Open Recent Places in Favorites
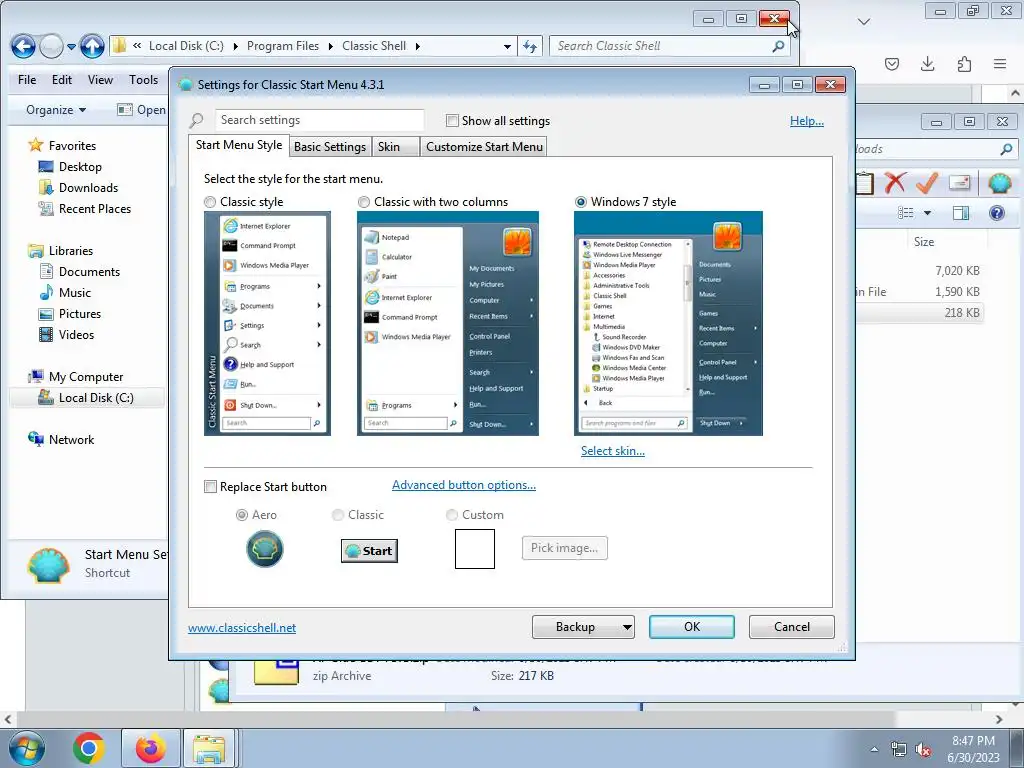Screen dimensions: 1024x768 (x=95, y=208)
